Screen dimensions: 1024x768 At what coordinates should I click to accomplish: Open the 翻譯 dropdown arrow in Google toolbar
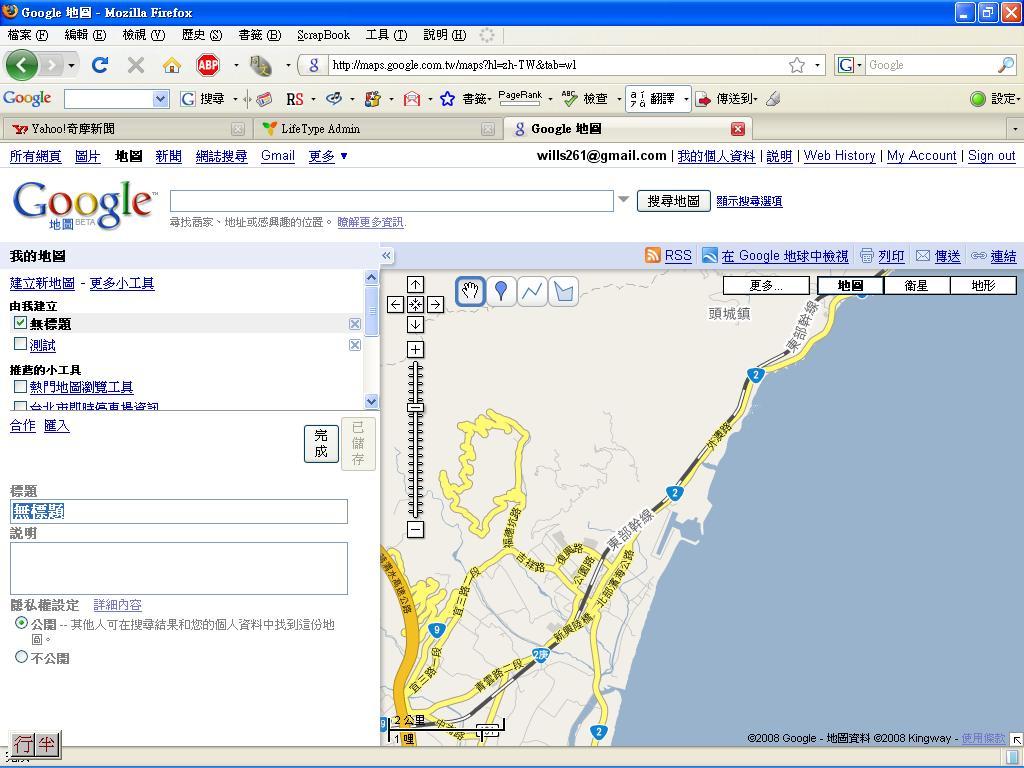point(686,99)
